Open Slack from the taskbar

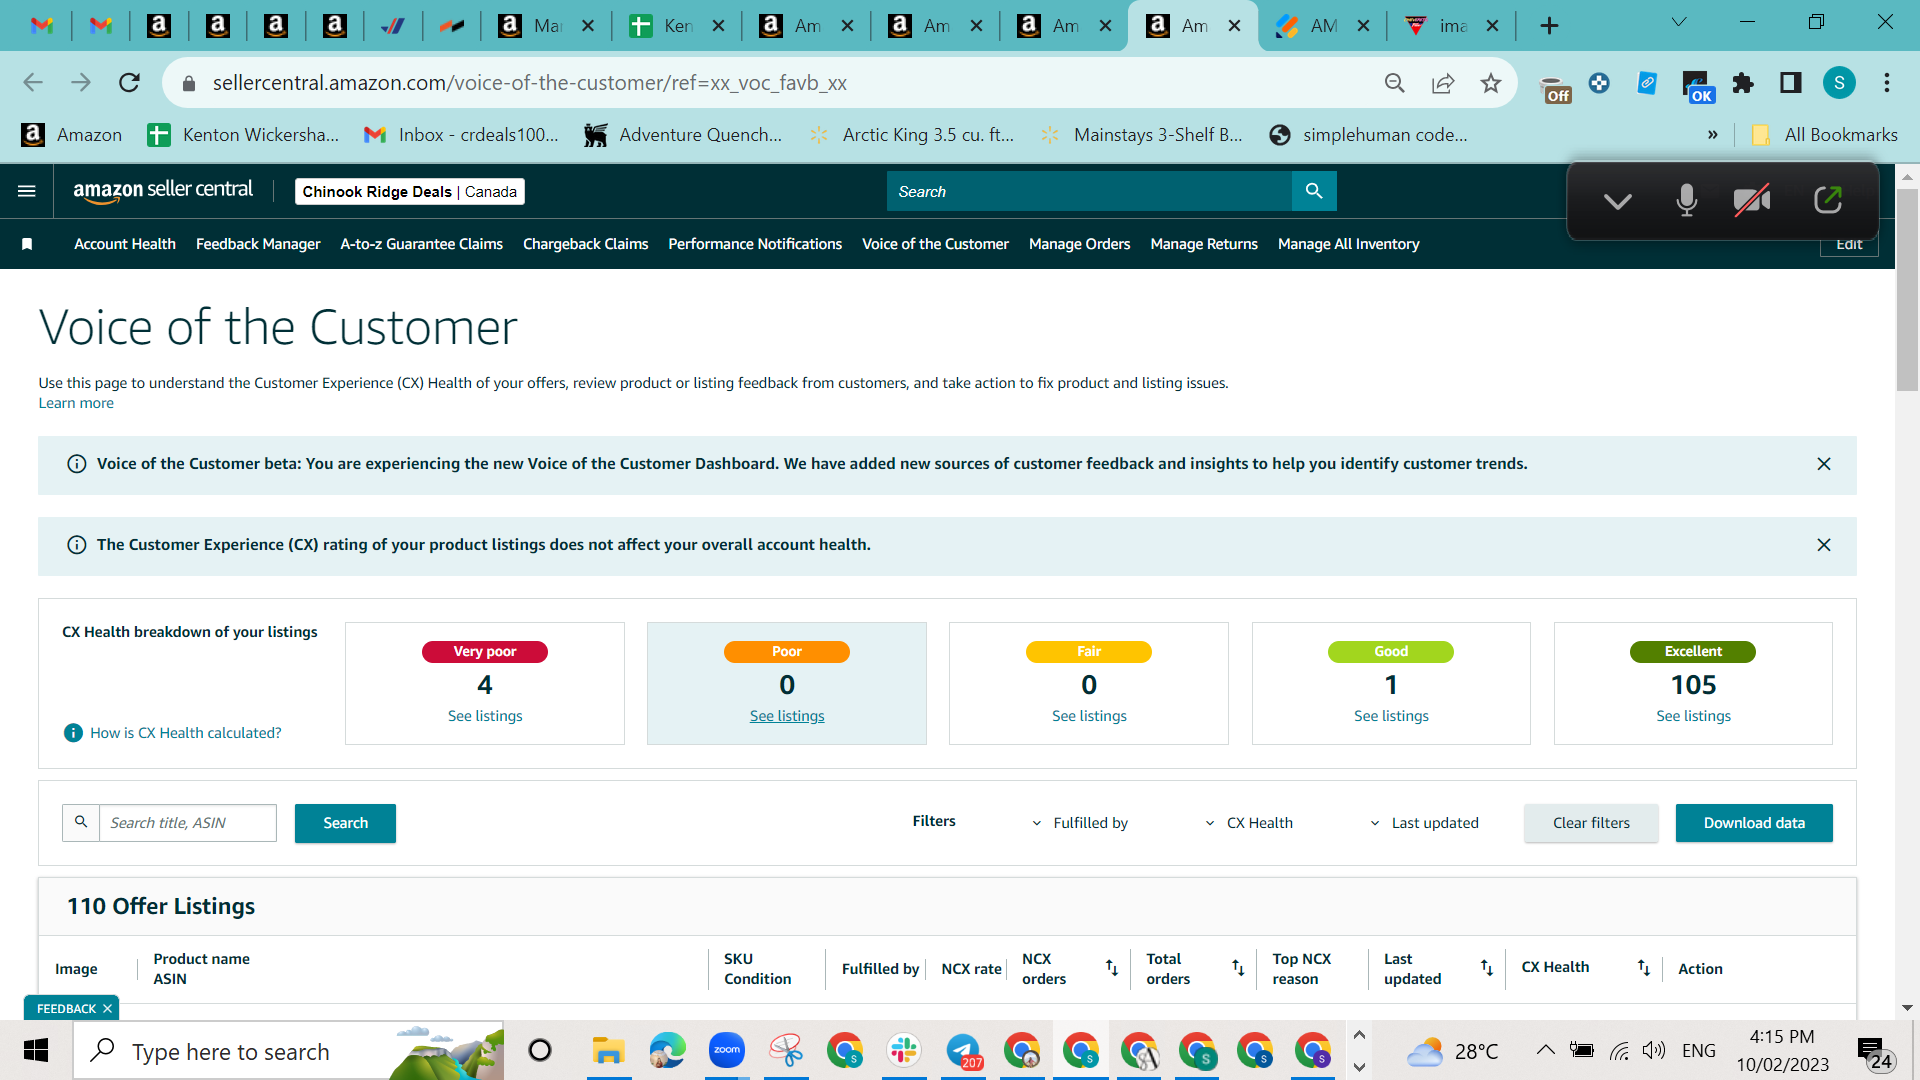pyautogui.click(x=904, y=1051)
